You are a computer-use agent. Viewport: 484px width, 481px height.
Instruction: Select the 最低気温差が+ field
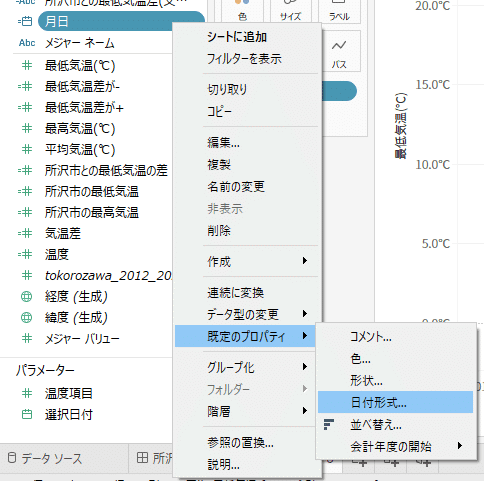[84, 107]
